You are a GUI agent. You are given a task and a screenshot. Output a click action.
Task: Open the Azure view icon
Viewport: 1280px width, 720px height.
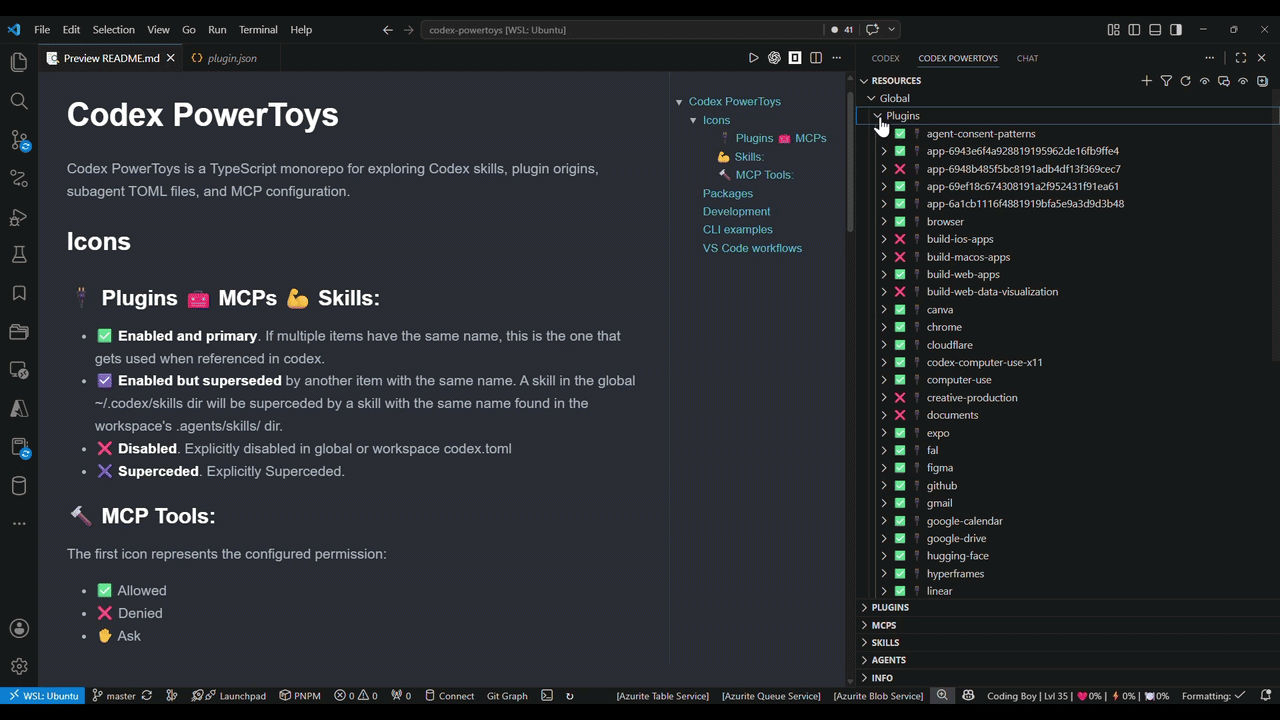click(18, 408)
